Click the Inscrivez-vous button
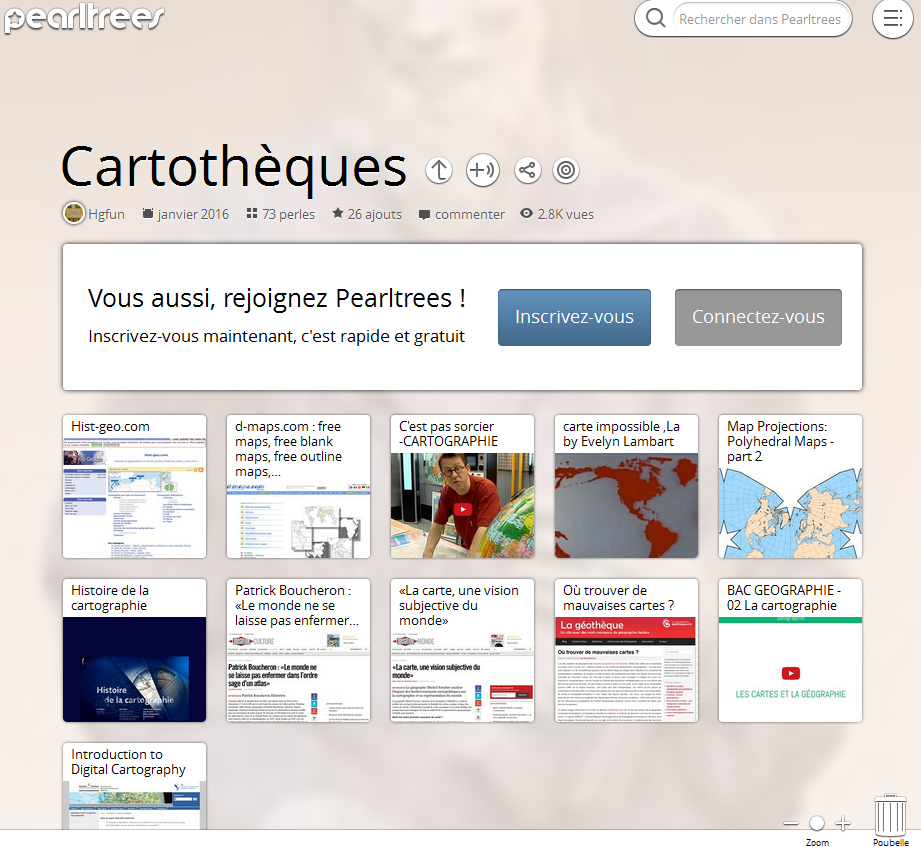This screenshot has width=921, height=847. click(x=574, y=317)
